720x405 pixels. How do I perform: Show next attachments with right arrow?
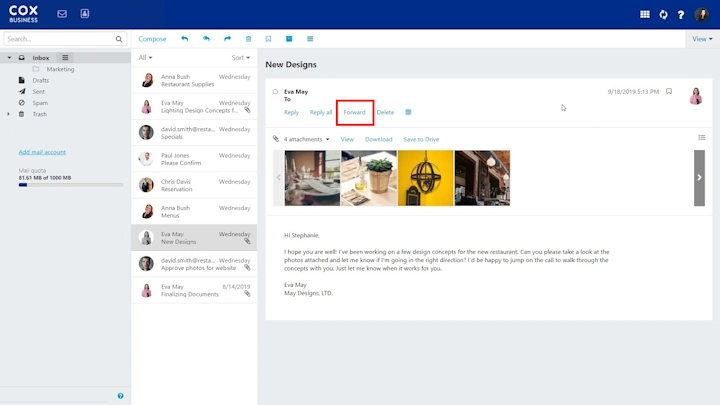pyautogui.click(x=699, y=178)
